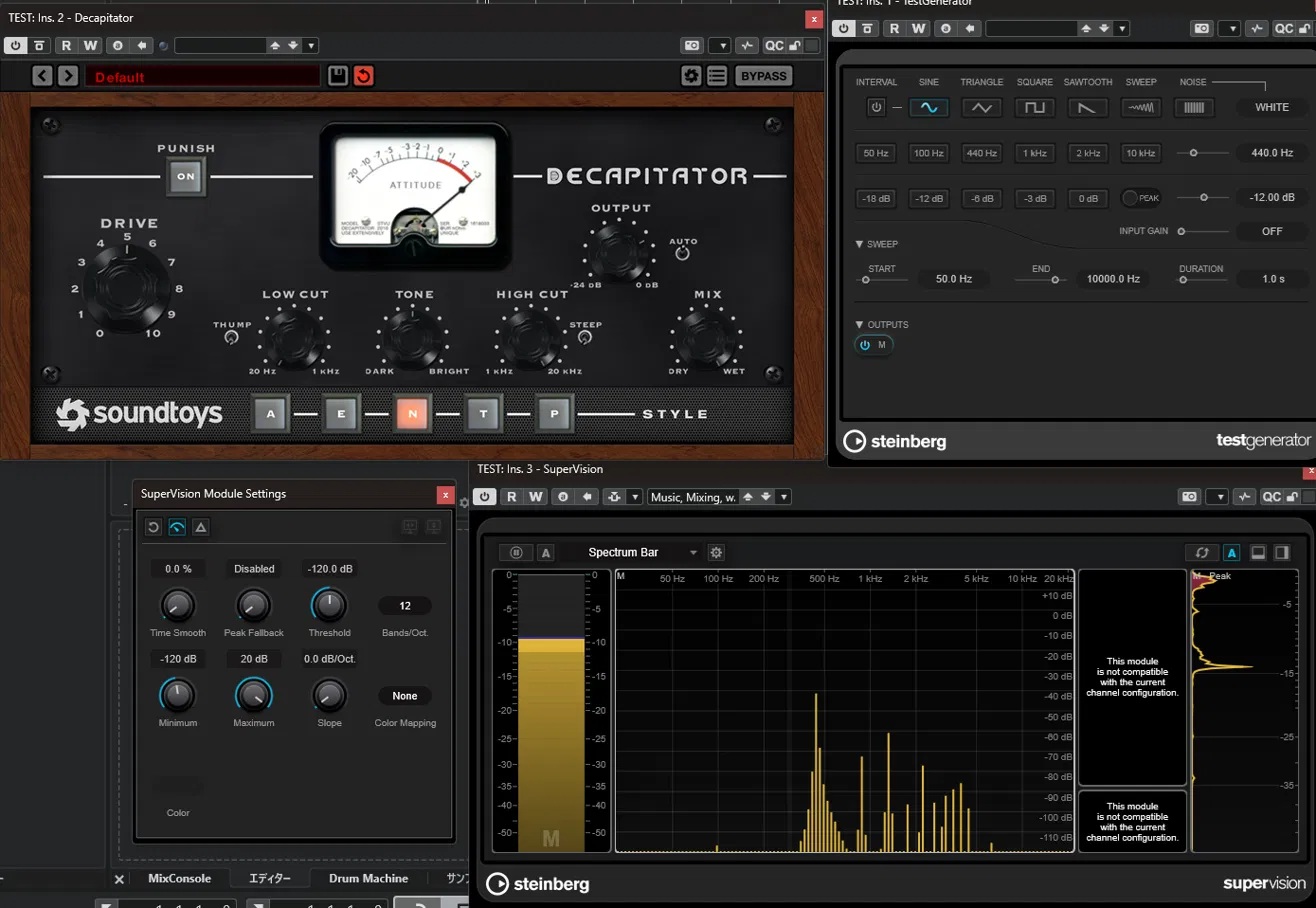Switch to the Drum Machine tab

coord(370,879)
